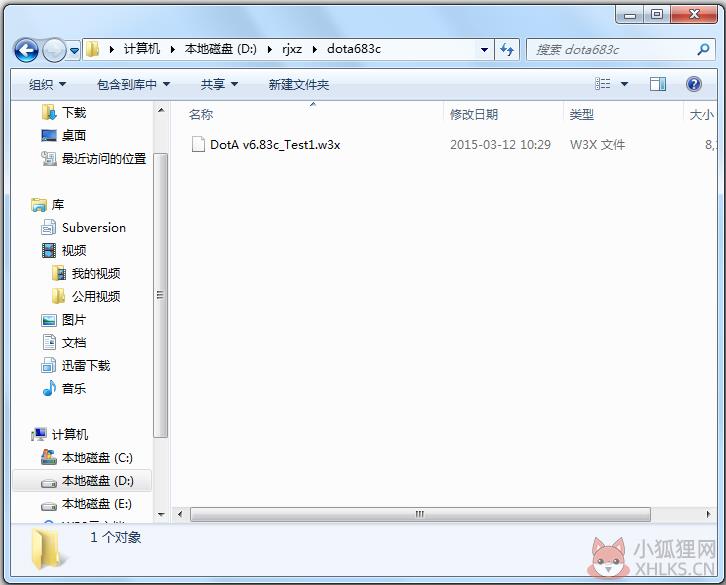Click the 桌面 monitor icon
This screenshot has height=585, width=726.
pos(49,135)
